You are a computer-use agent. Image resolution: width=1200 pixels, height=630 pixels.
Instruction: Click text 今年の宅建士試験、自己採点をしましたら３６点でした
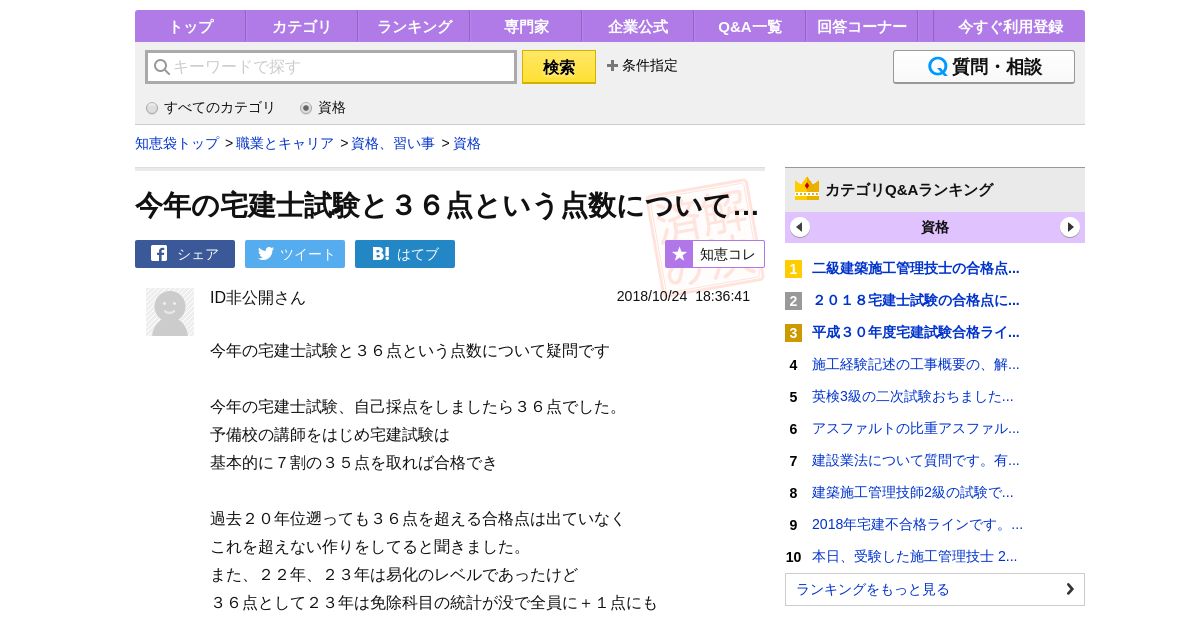[x=418, y=407]
